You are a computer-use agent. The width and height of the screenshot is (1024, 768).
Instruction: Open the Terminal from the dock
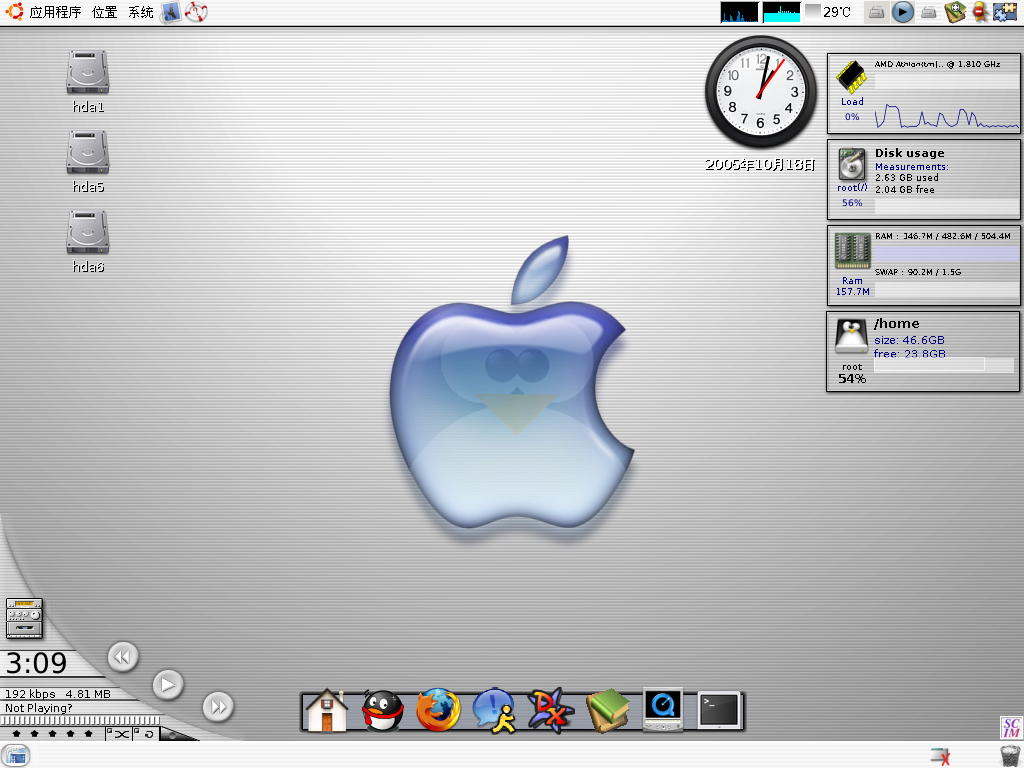[x=720, y=710]
